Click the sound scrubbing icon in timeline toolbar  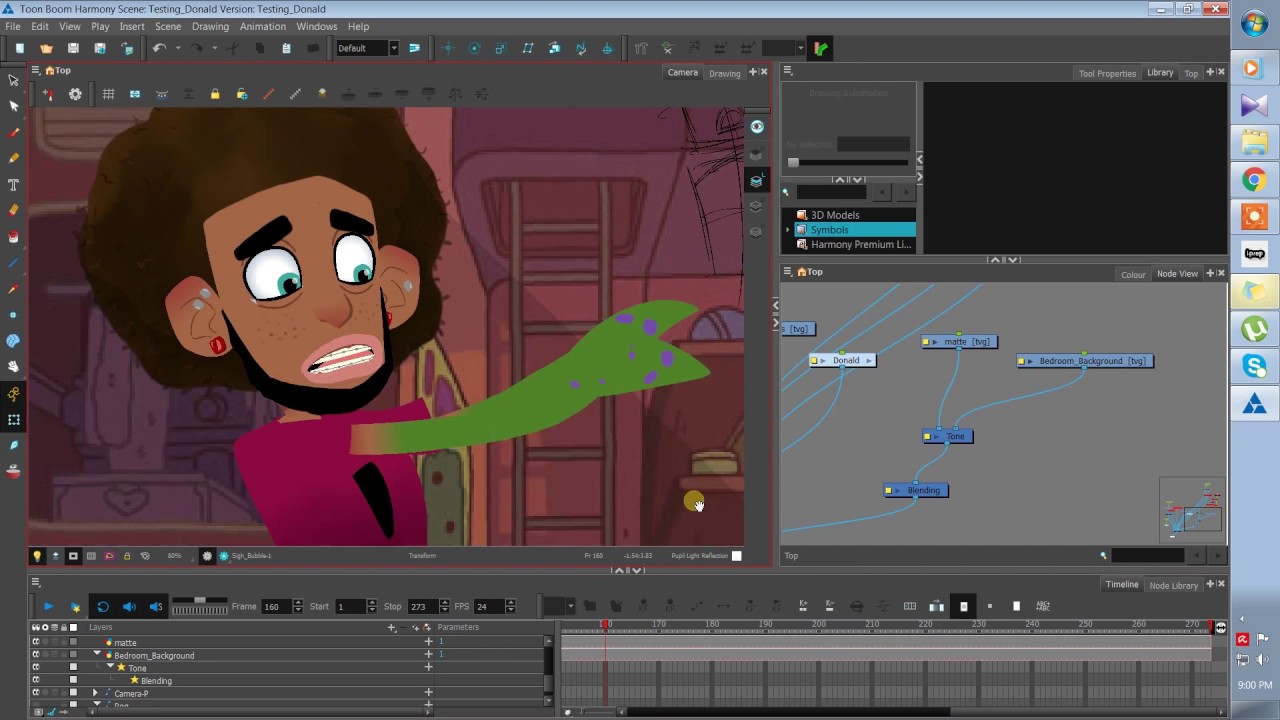click(156, 606)
